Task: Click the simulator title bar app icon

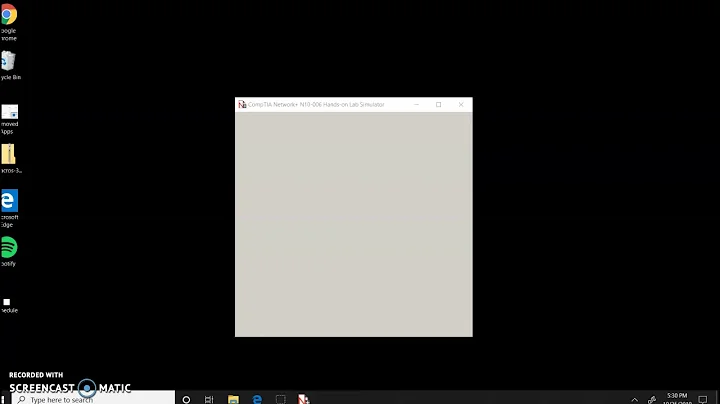Action: (x=242, y=105)
